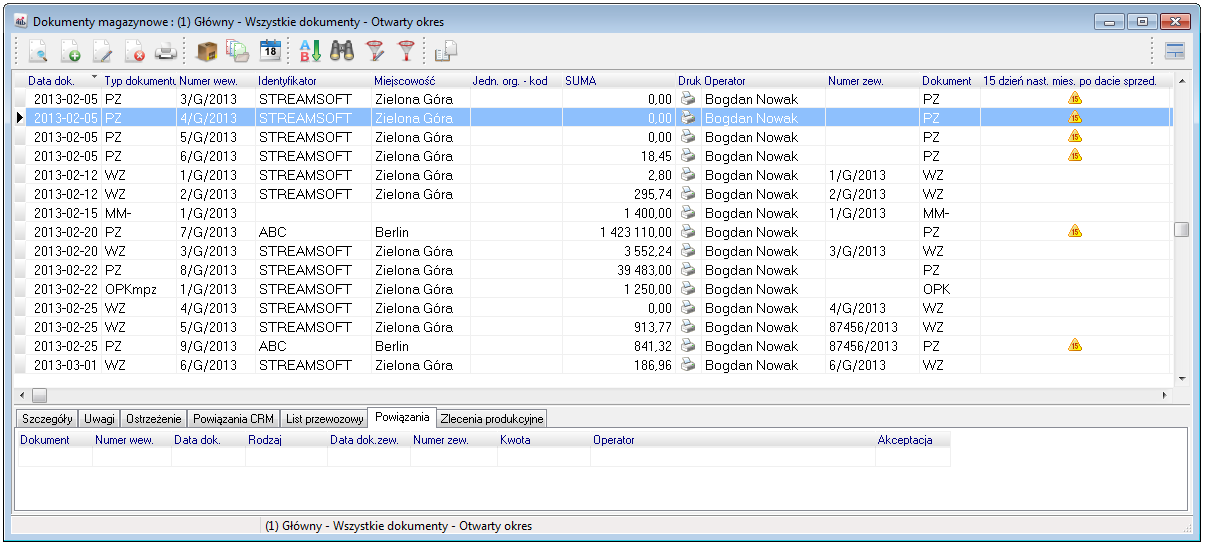Click the first Operator column header
This screenshot has height=545, width=1205.
(x=763, y=81)
